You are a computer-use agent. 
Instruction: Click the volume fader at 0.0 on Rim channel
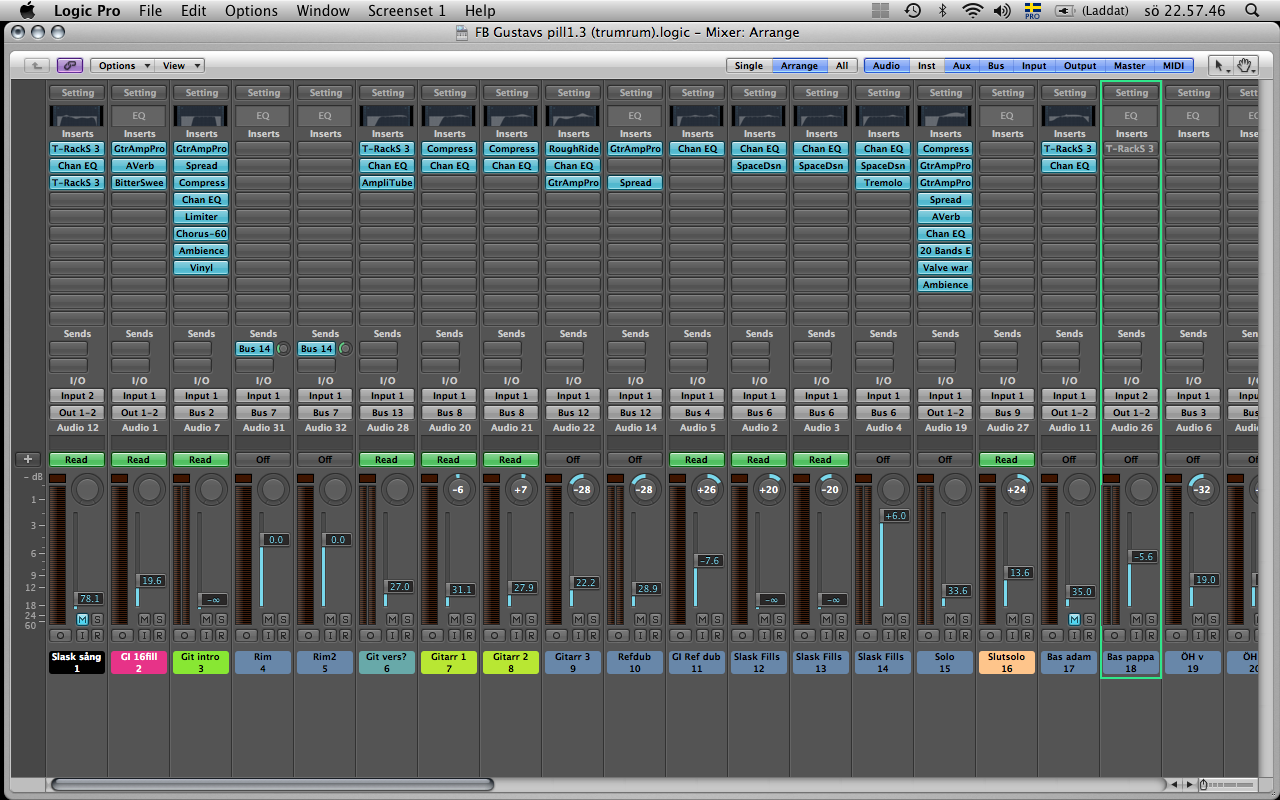tap(274, 539)
